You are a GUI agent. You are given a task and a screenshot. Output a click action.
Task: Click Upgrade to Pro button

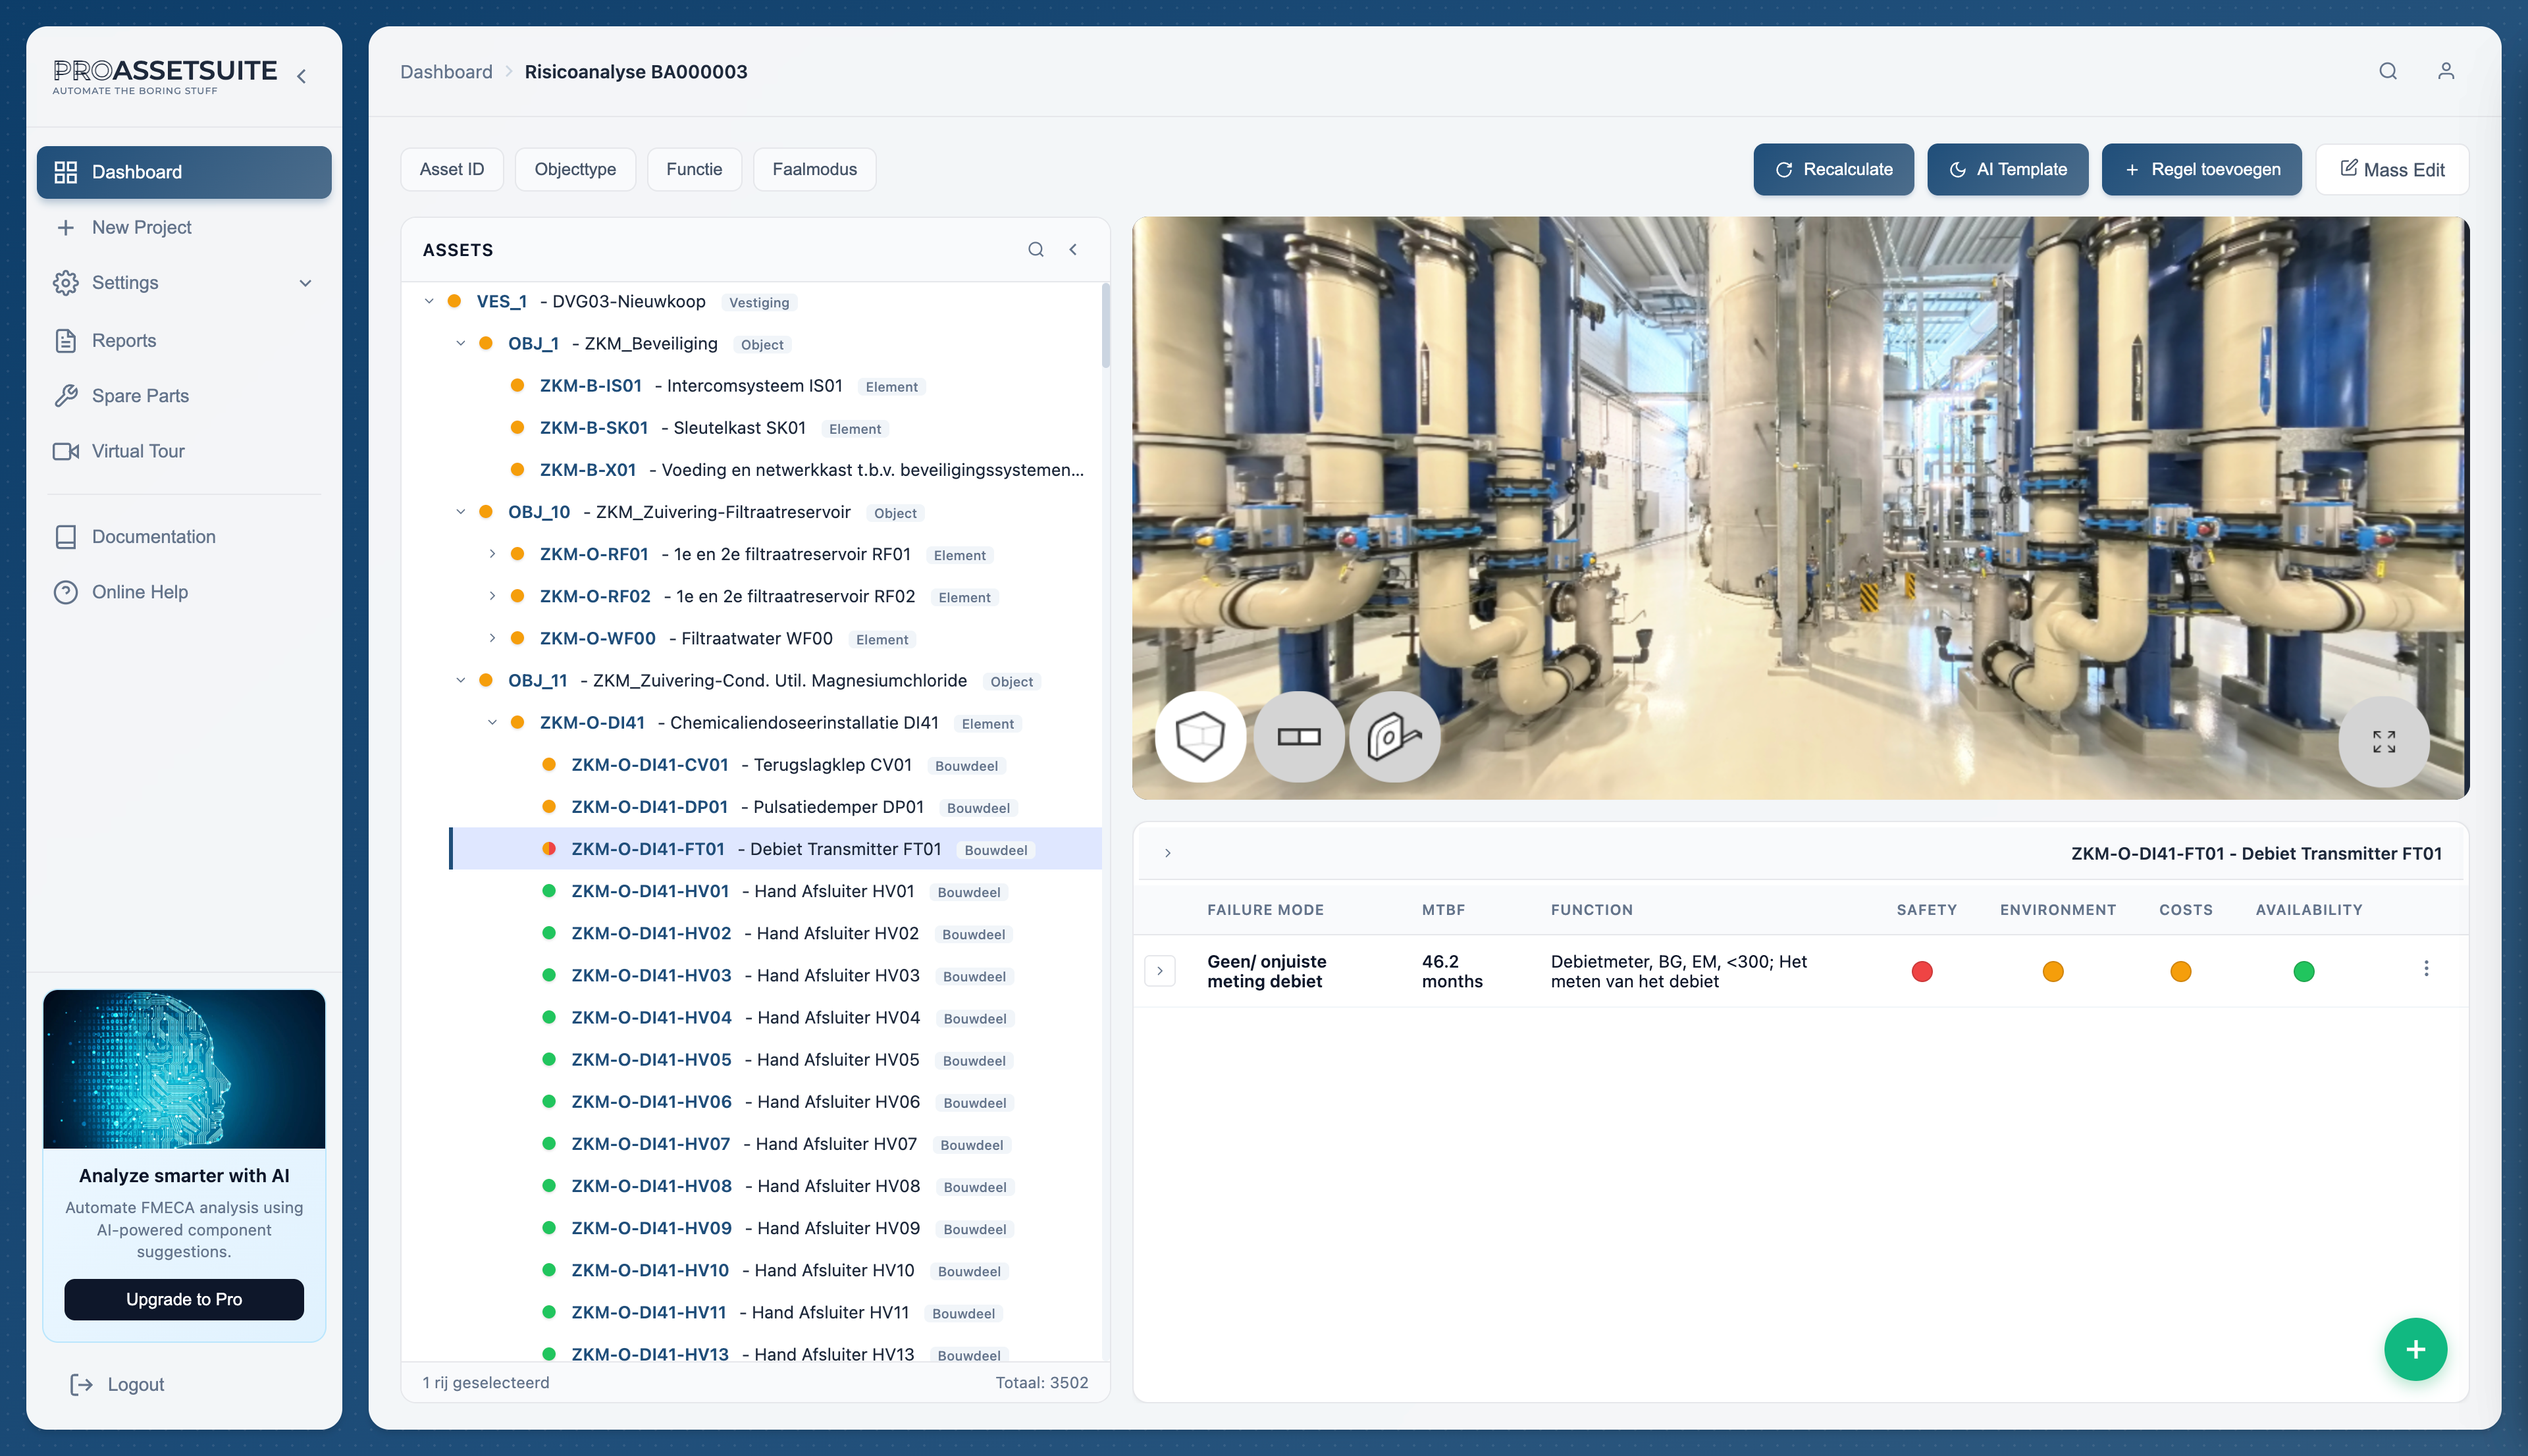[184, 1299]
